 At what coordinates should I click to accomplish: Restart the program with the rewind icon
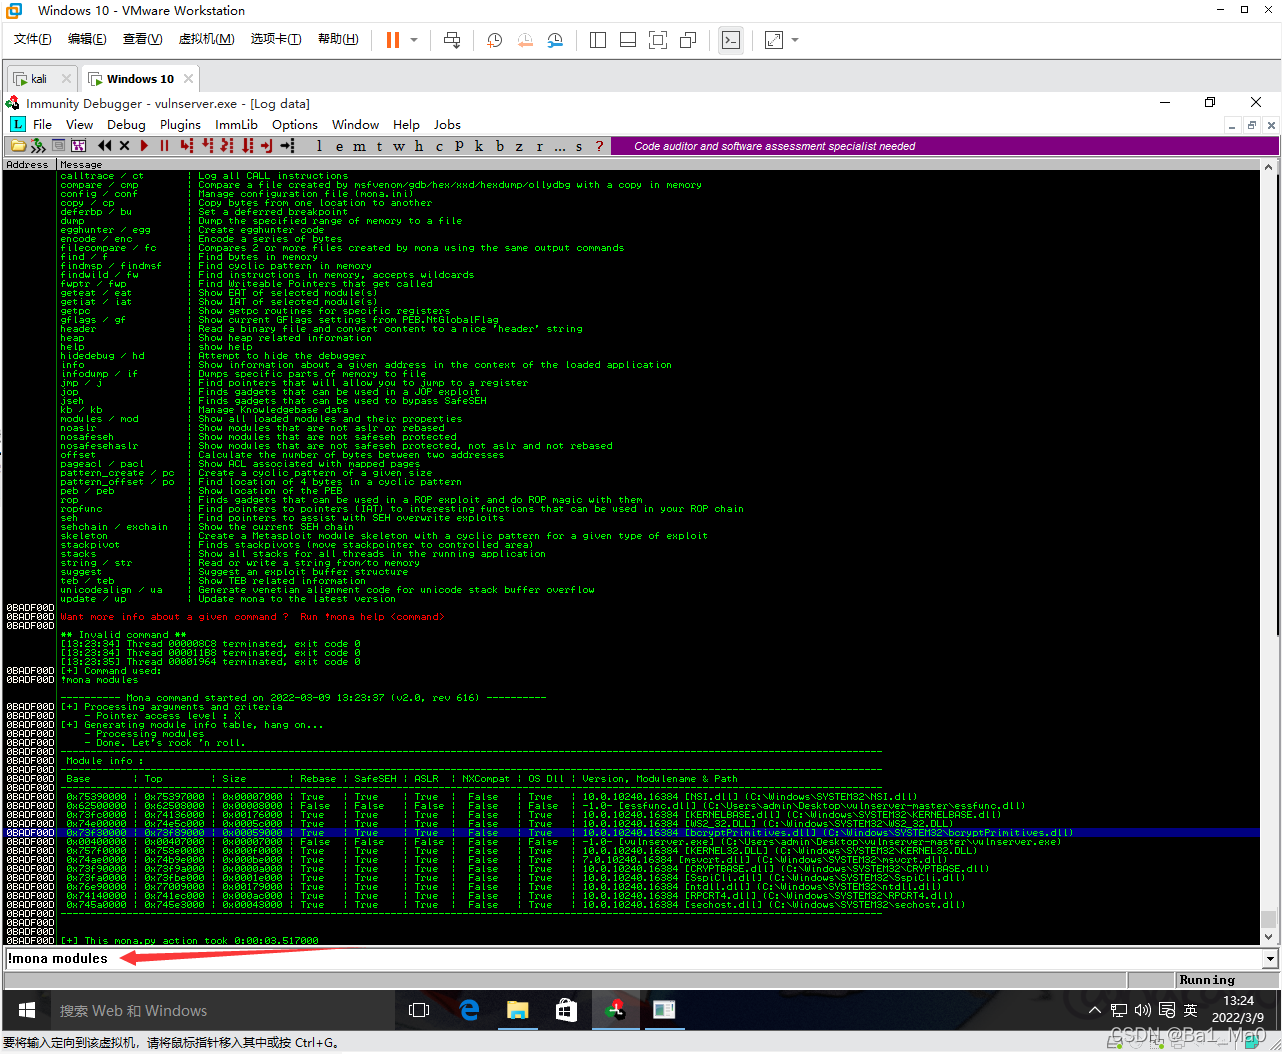click(x=104, y=146)
